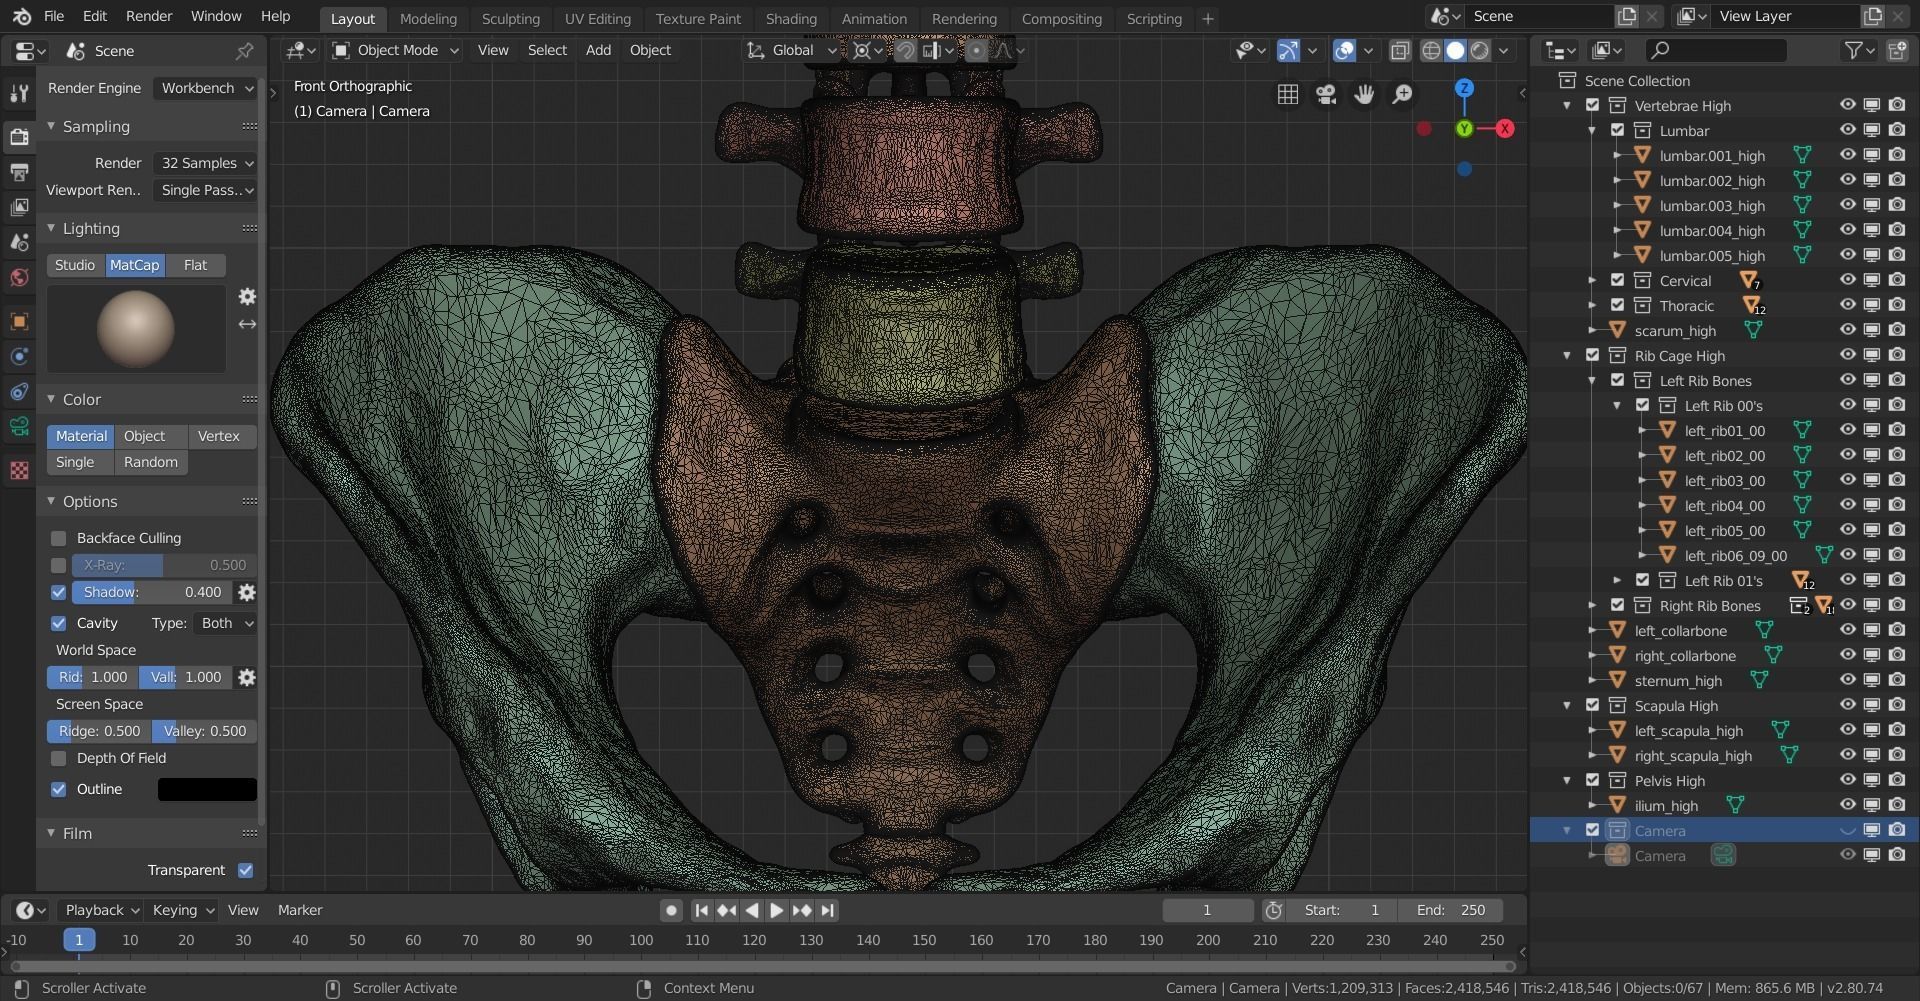Disable the Shadow checkbox
The image size is (1920, 1001).
pos(59,592)
